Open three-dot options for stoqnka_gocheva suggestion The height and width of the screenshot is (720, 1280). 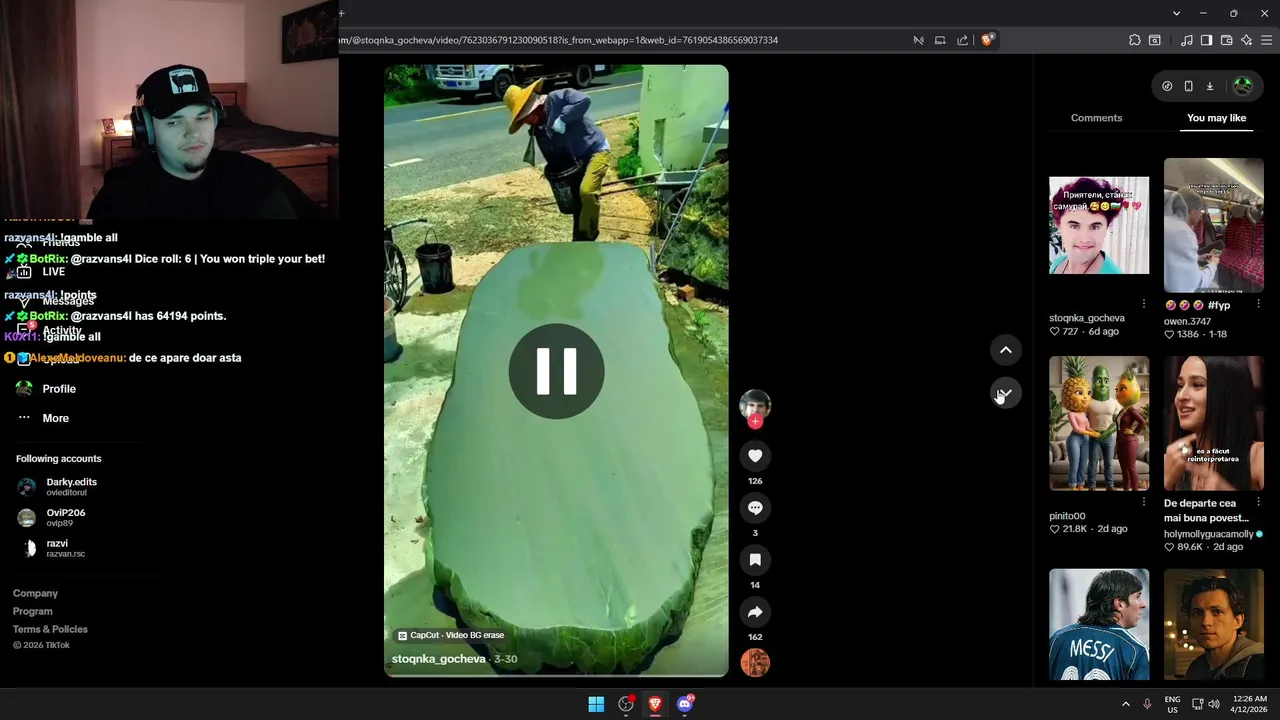[1144, 304]
